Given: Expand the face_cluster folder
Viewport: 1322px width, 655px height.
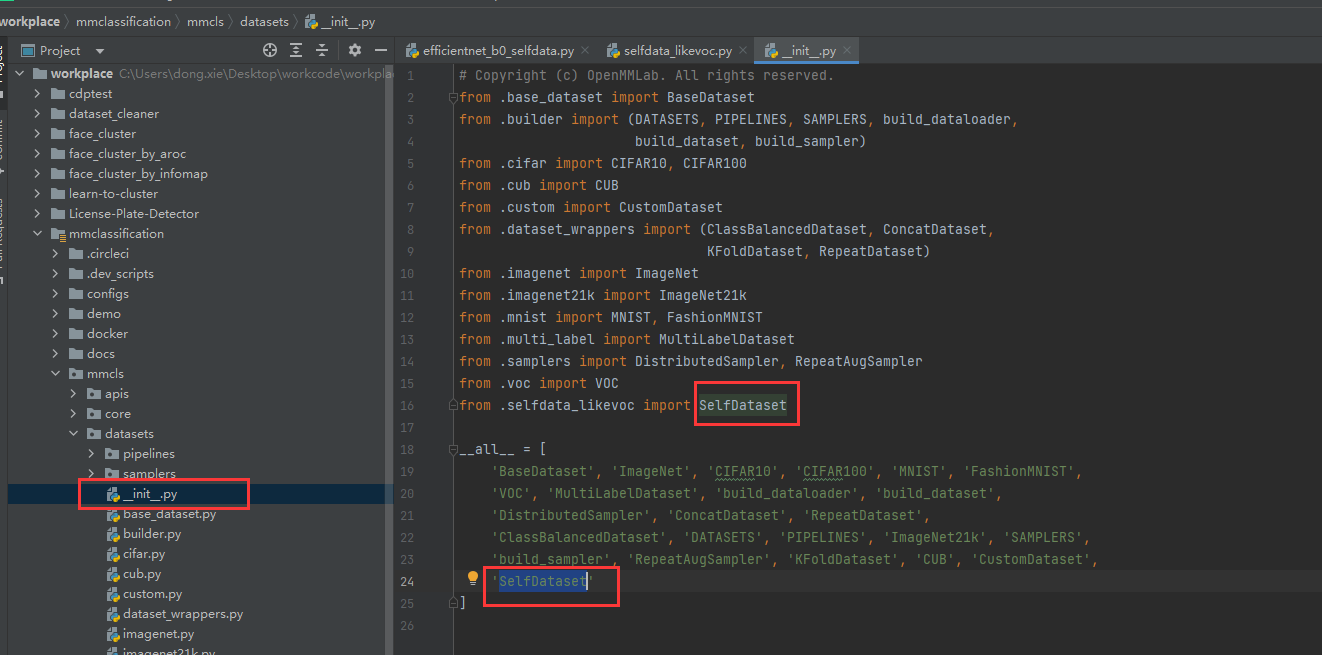Looking at the screenshot, I should point(38,134).
